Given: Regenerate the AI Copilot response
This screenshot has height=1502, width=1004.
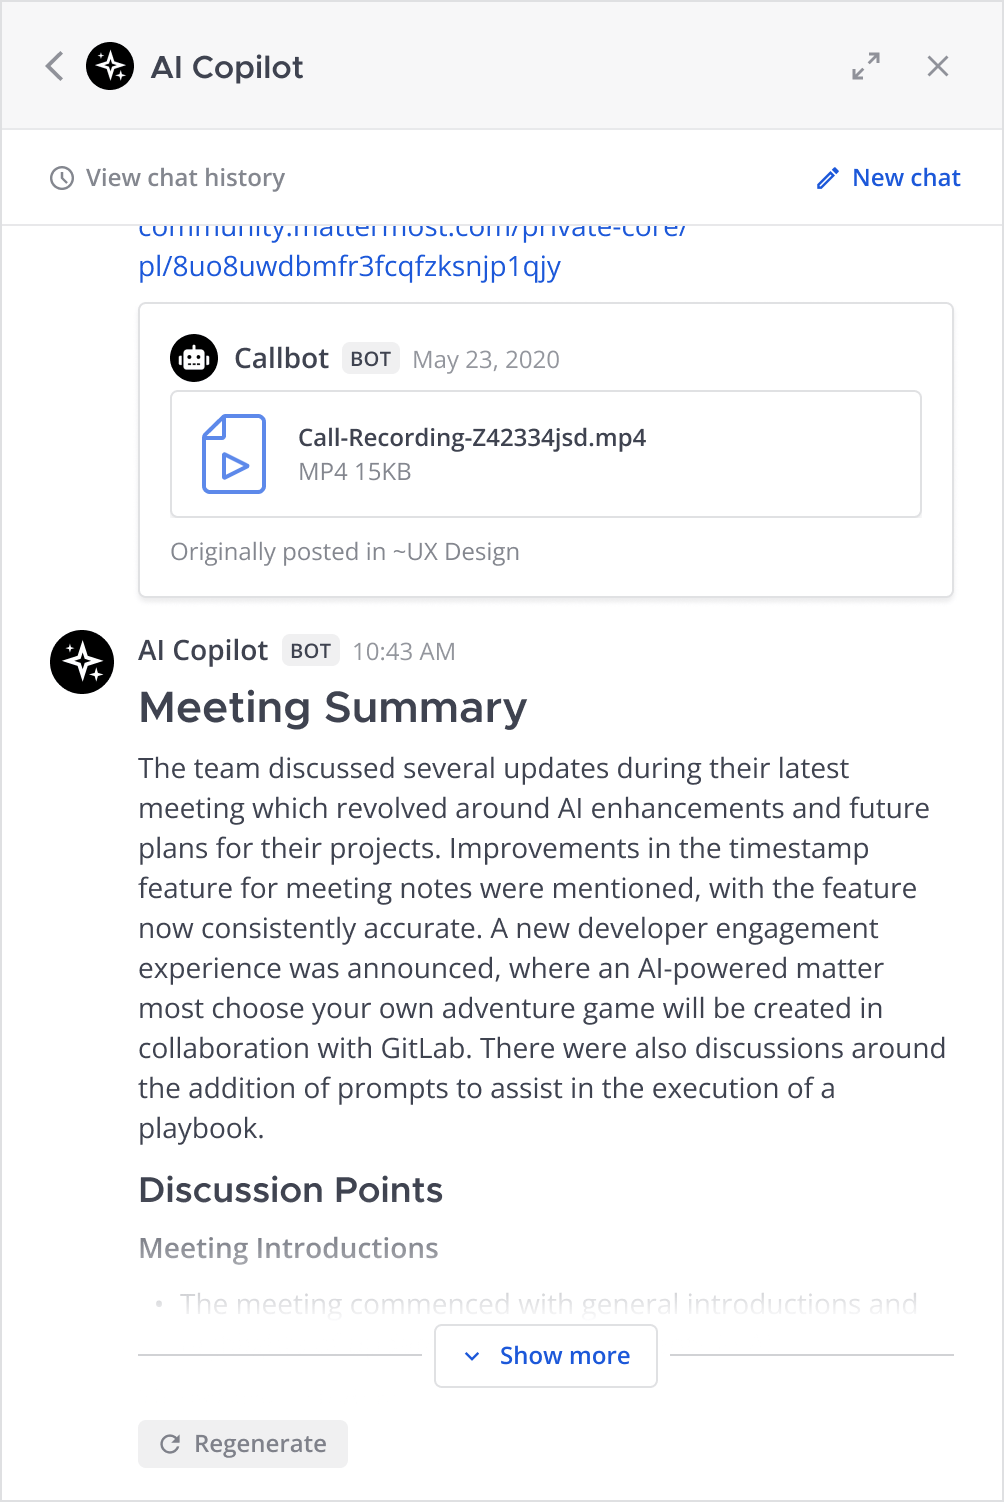Looking at the screenshot, I should coord(243,1444).
